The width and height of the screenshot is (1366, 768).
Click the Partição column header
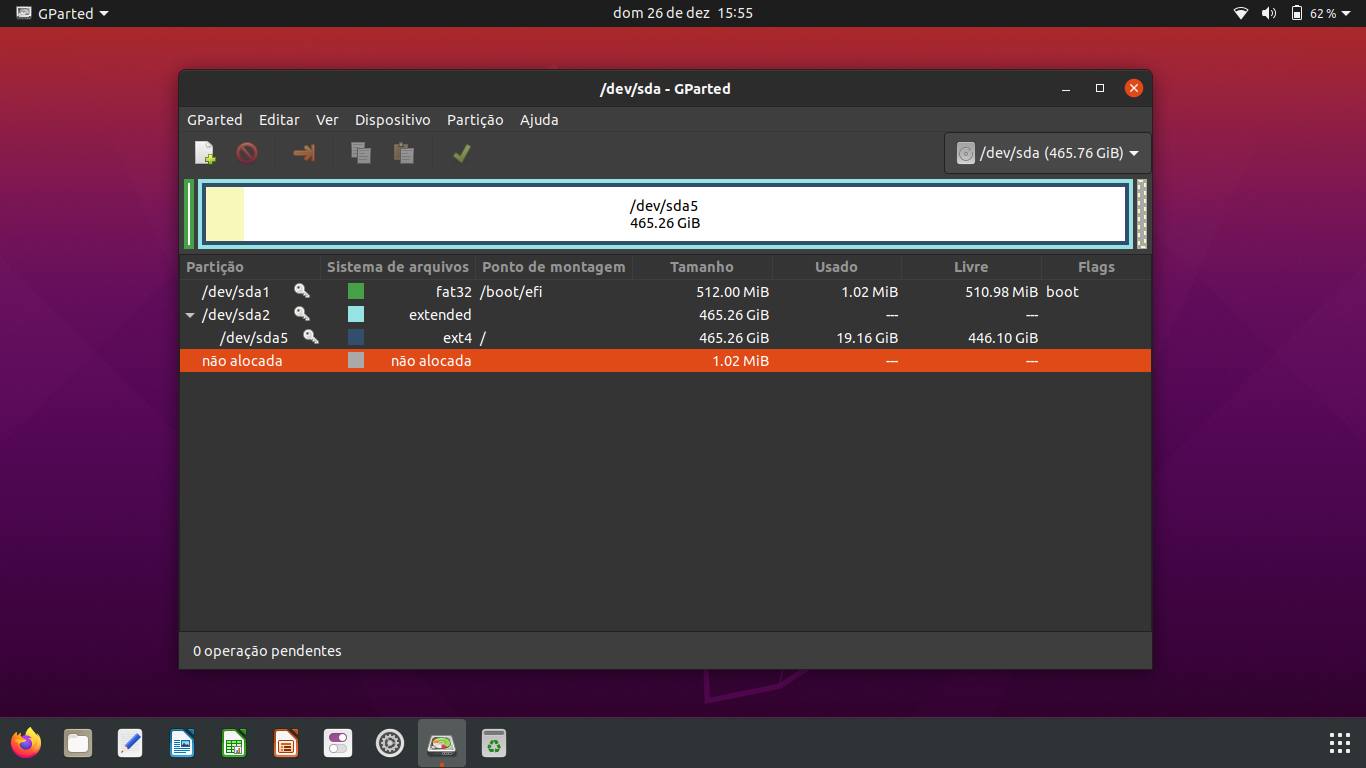[251, 267]
